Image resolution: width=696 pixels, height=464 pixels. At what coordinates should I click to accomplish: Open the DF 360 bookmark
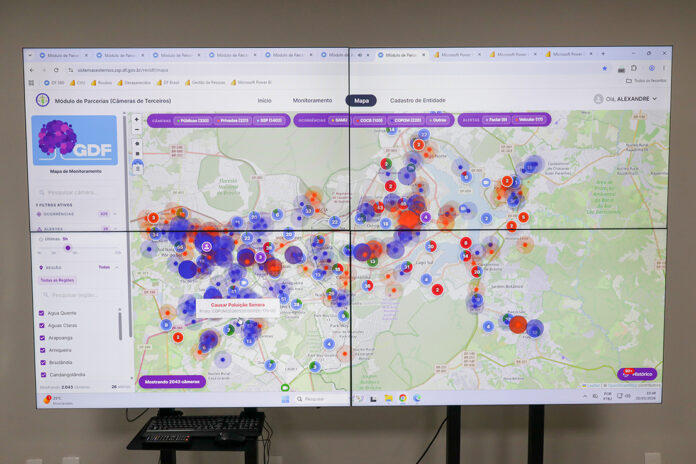[x=54, y=83]
